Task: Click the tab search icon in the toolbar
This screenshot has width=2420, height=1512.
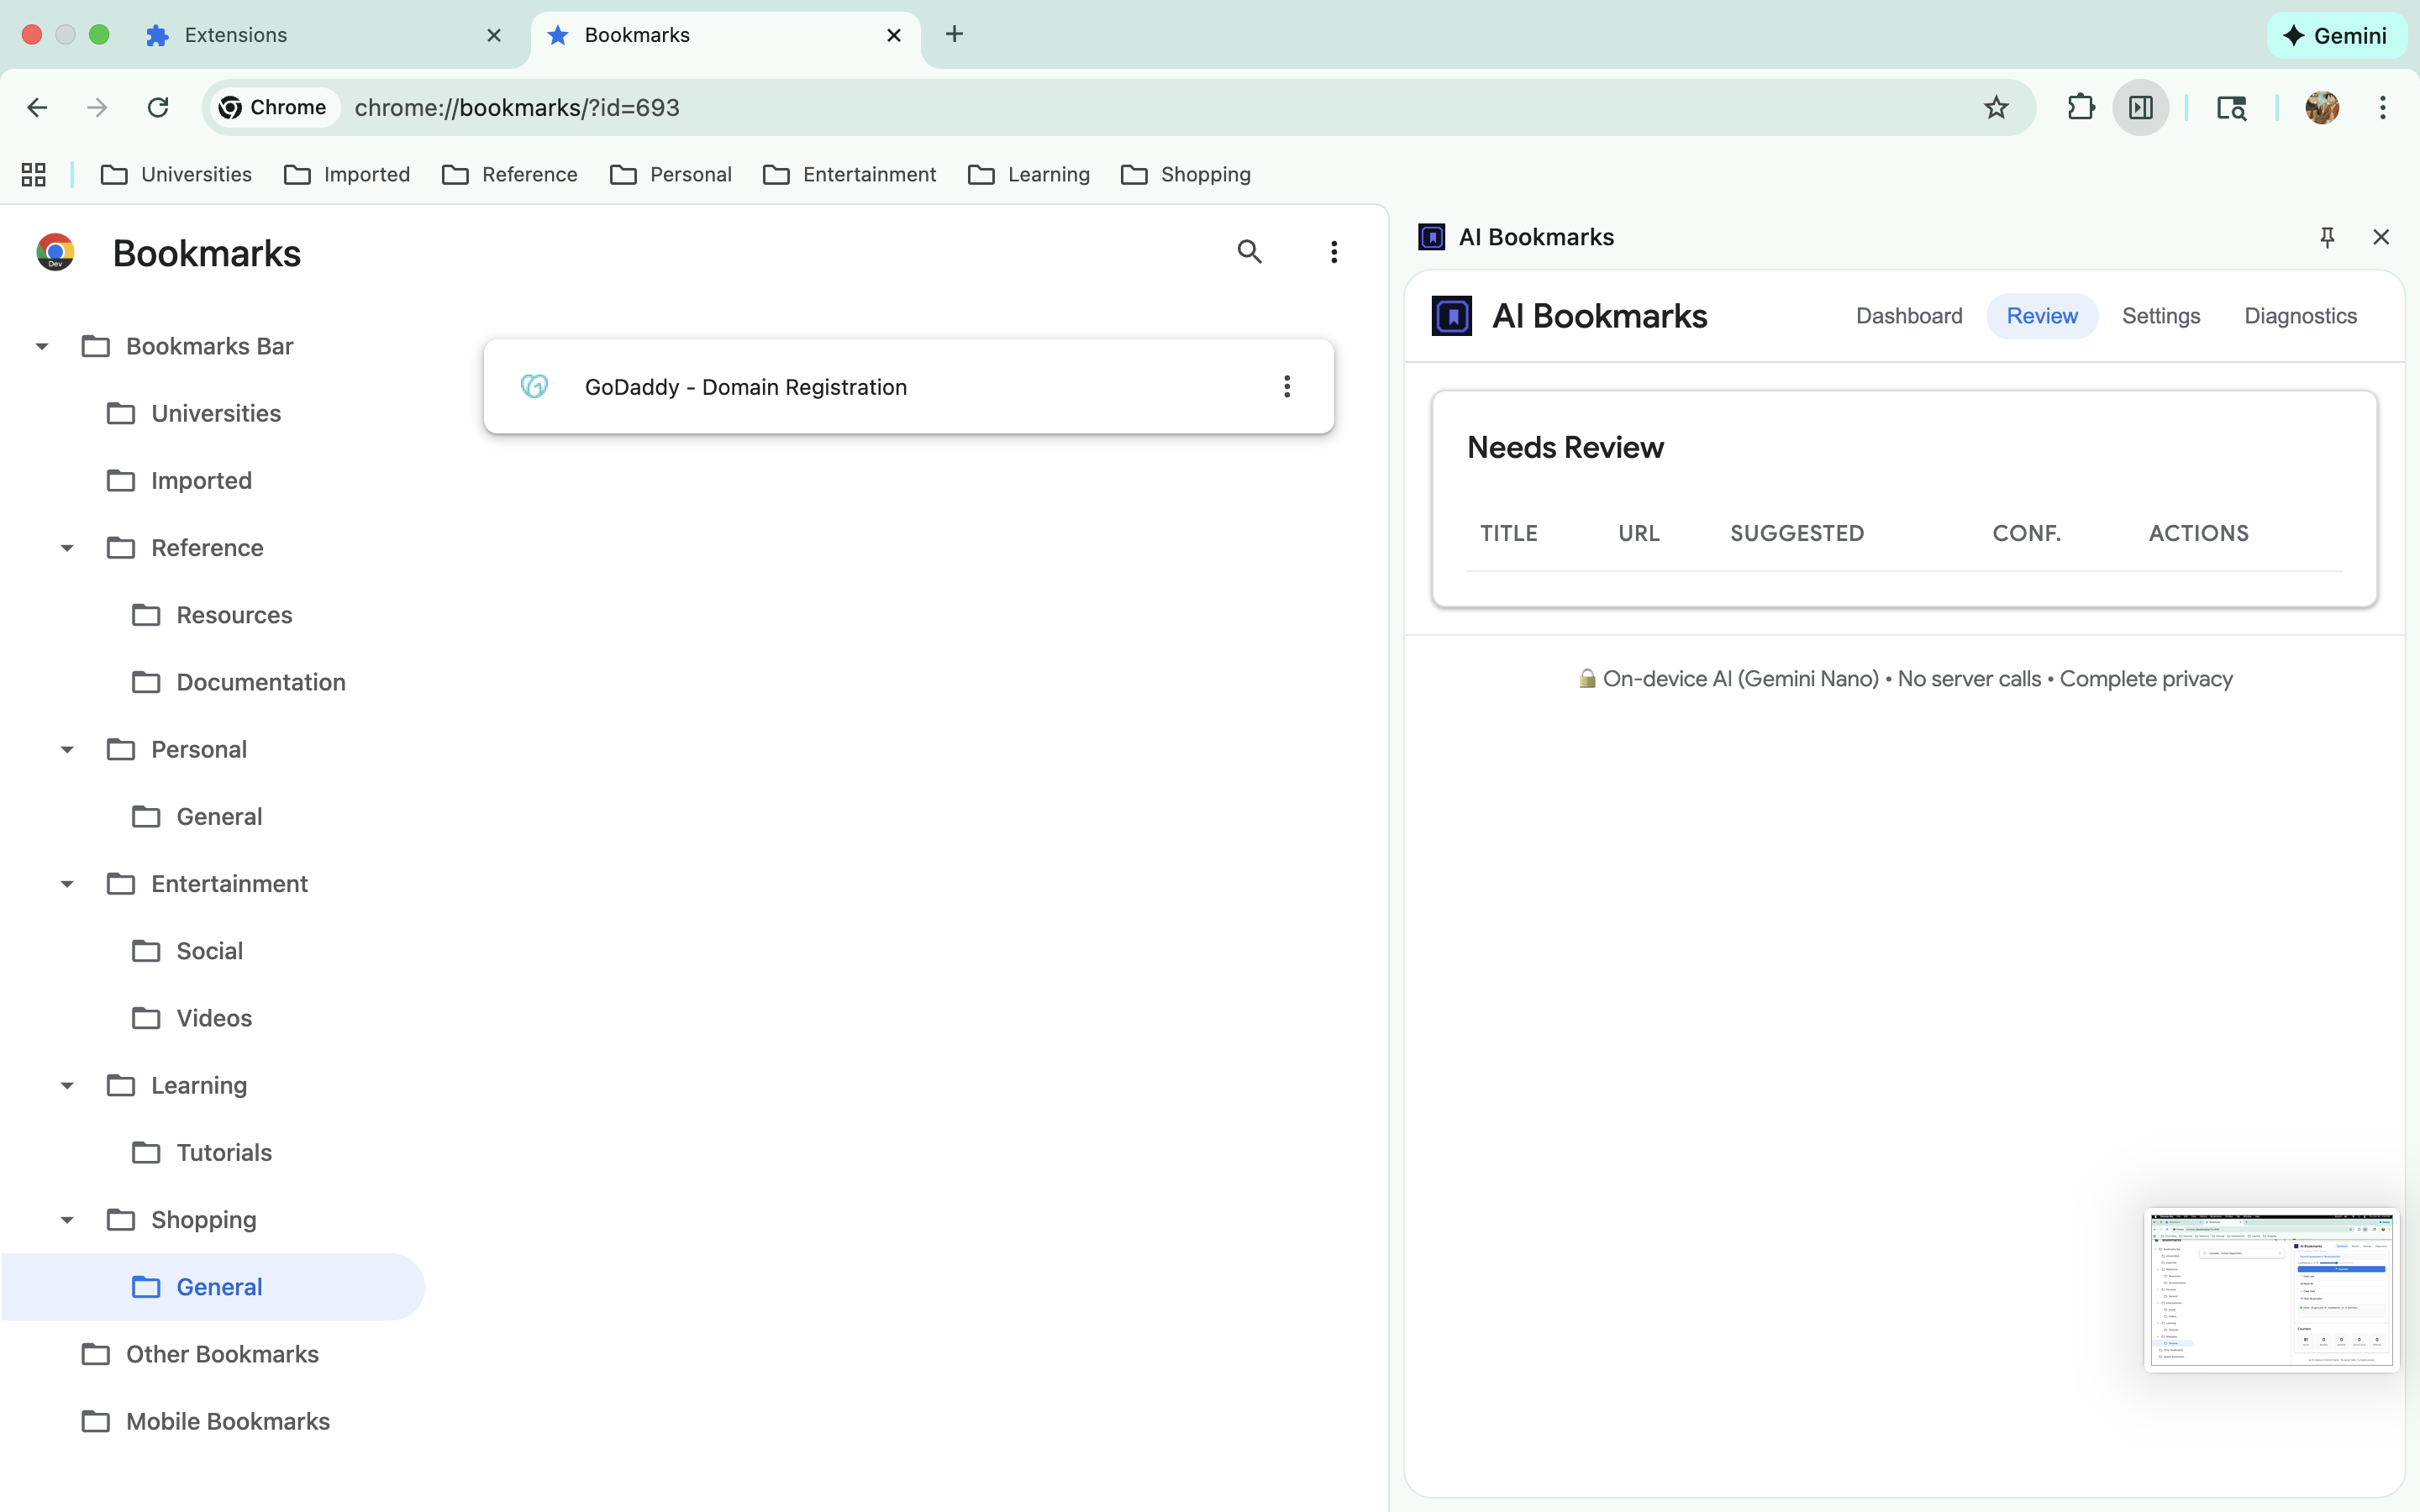Action: pyautogui.click(x=2231, y=107)
